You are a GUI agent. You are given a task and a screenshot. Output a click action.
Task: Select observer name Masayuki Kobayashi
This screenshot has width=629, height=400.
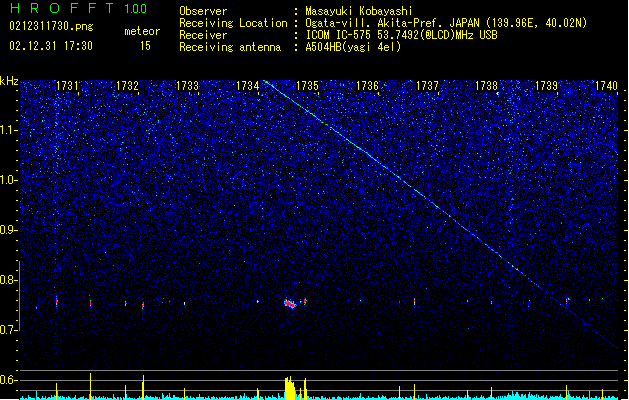[359, 11]
